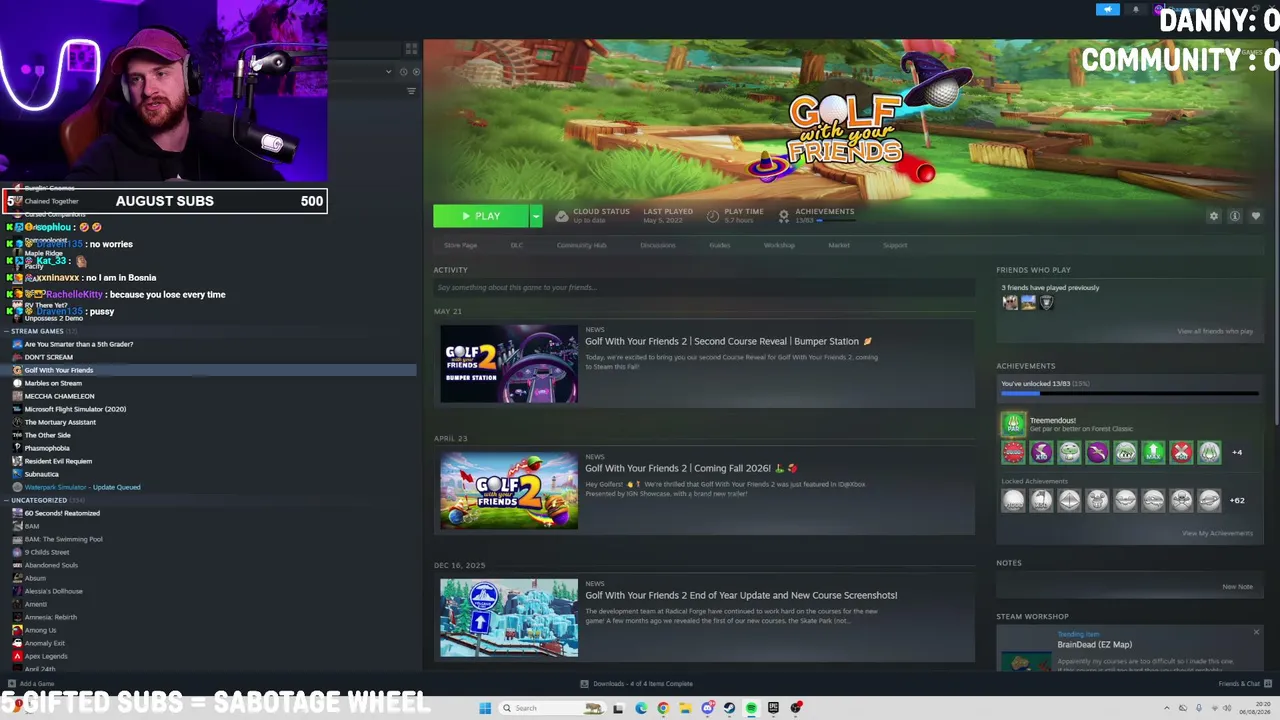1280x720 pixels.
Task: Open the Windows Start menu
Action: [485, 708]
